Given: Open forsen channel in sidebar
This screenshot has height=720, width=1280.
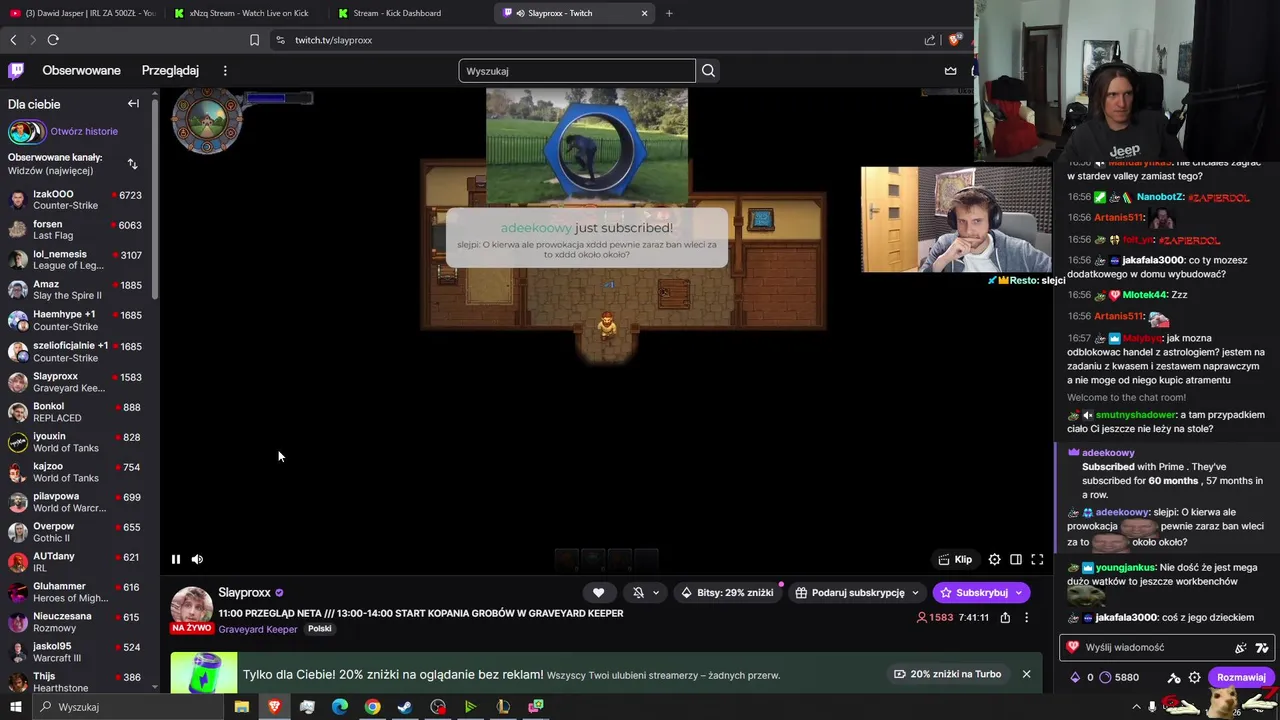Looking at the screenshot, I should tap(76, 230).
